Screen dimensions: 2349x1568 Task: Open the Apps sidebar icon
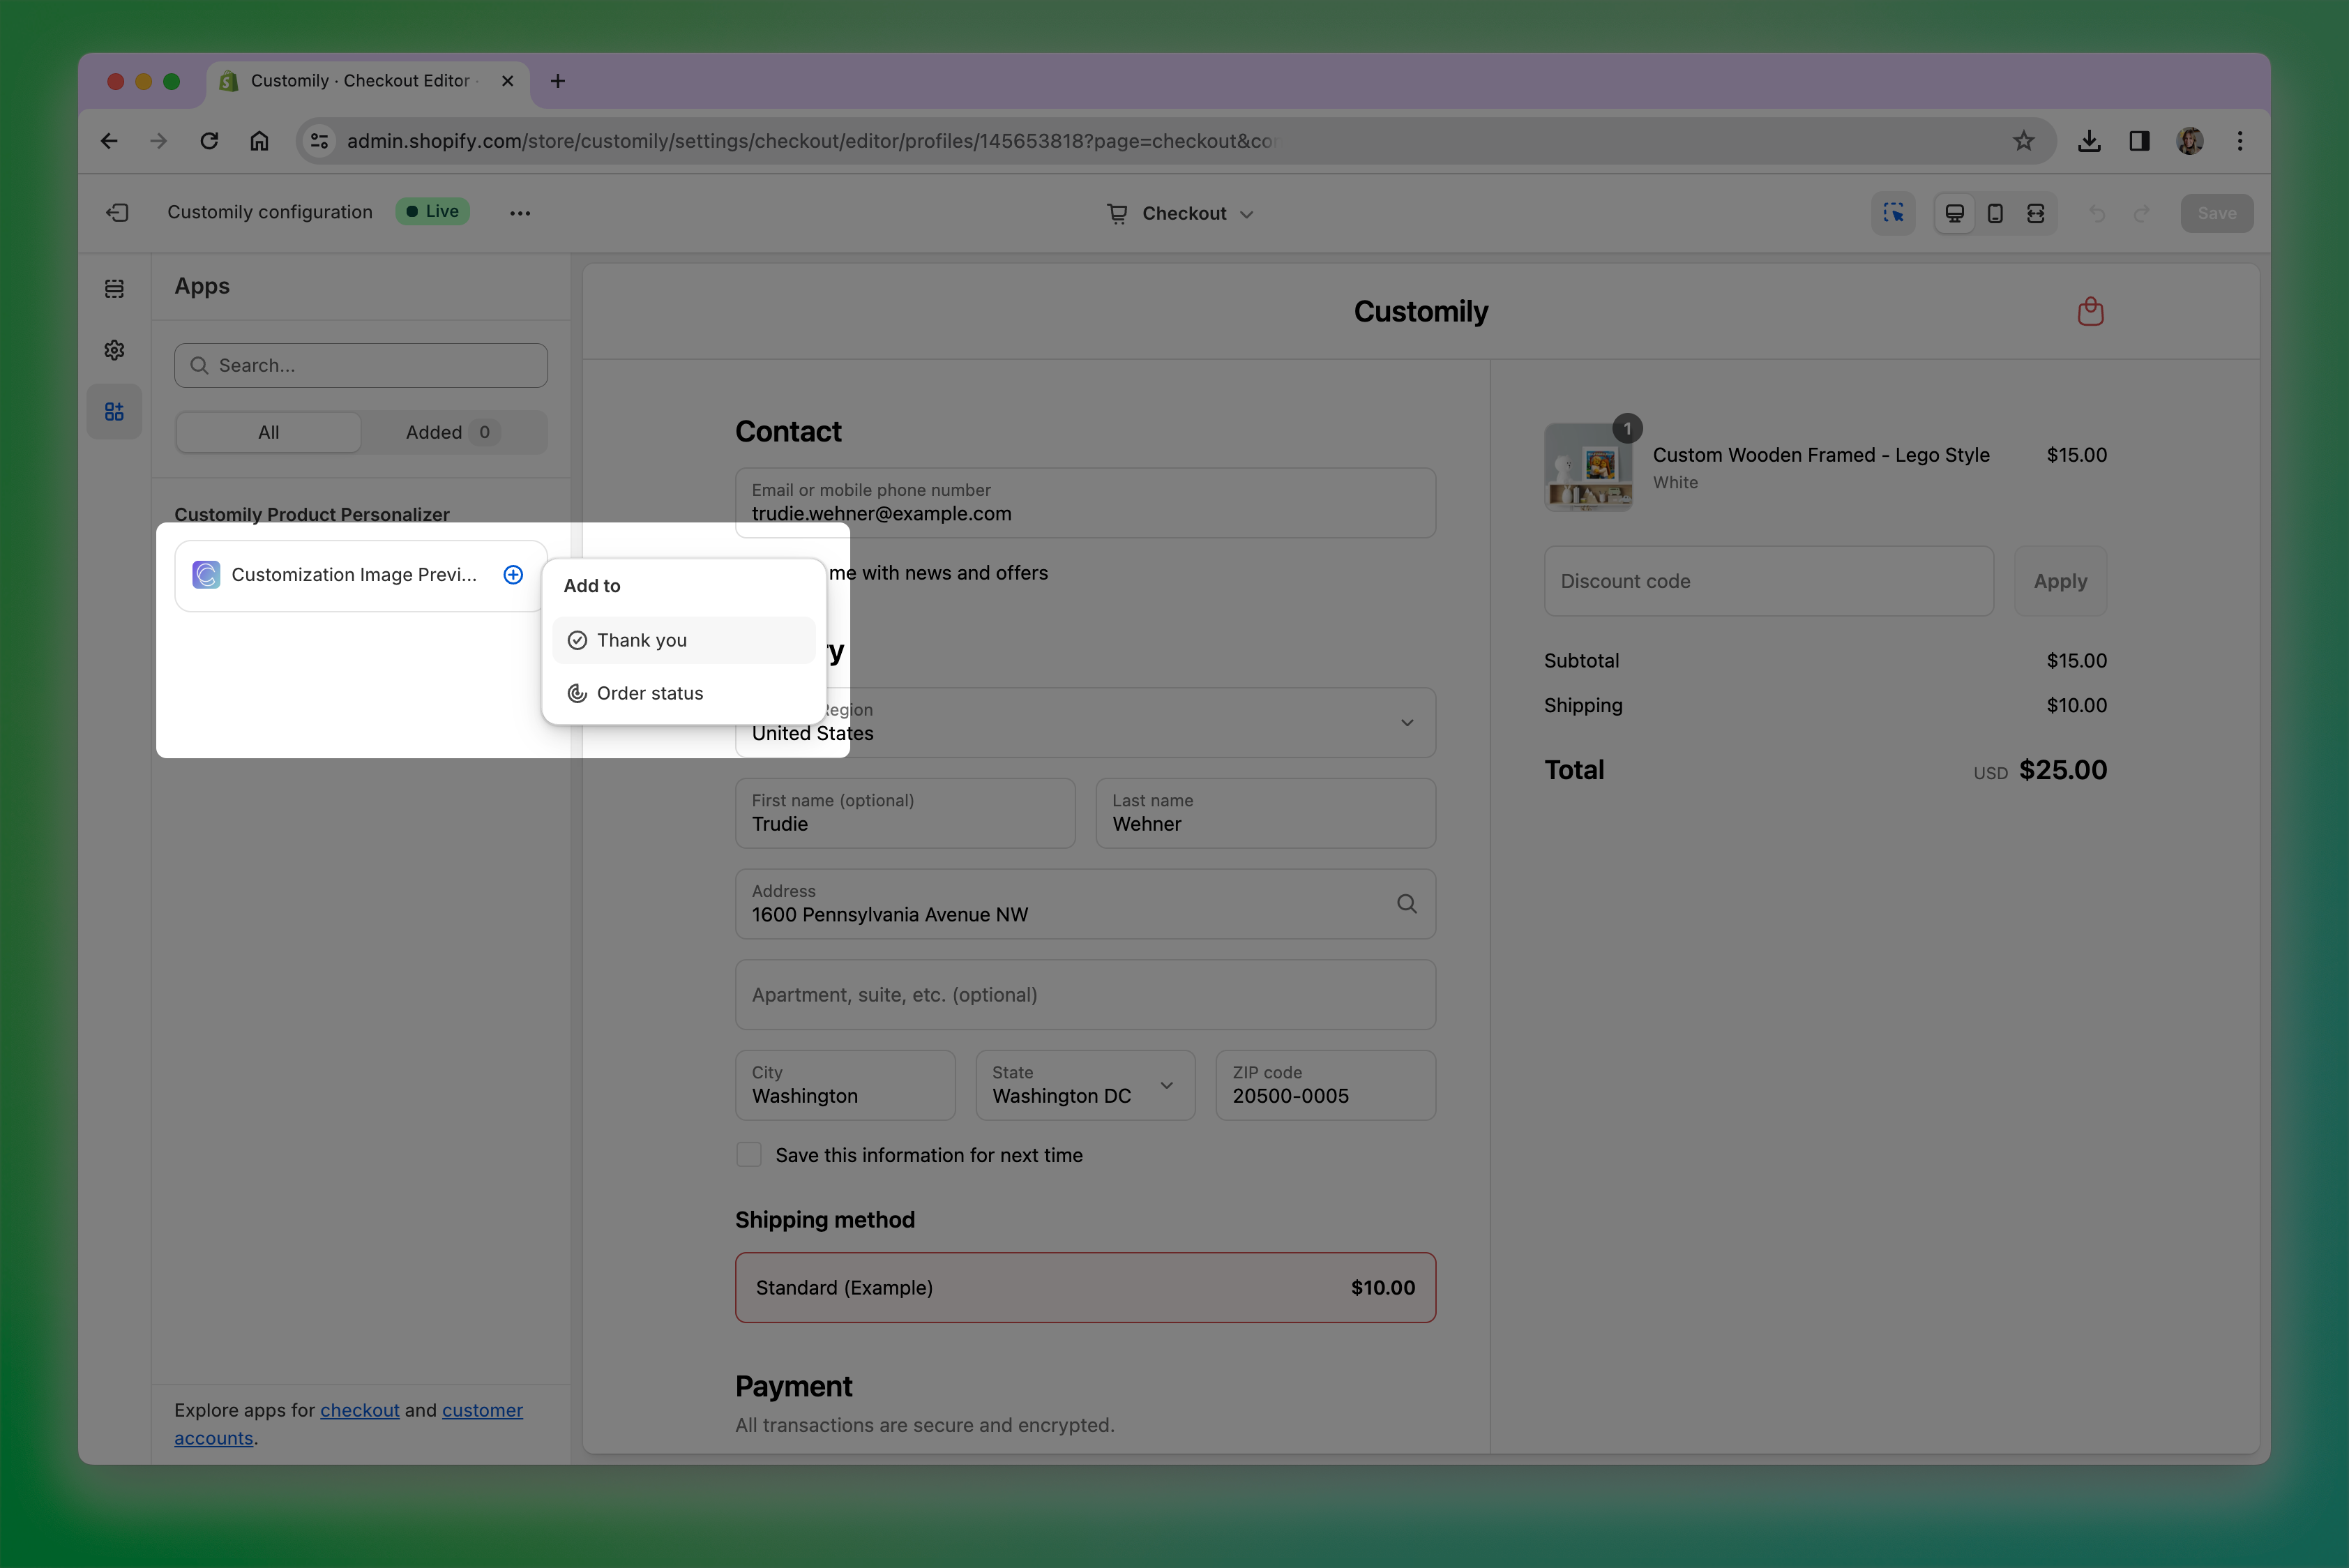[x=114, y=411]
